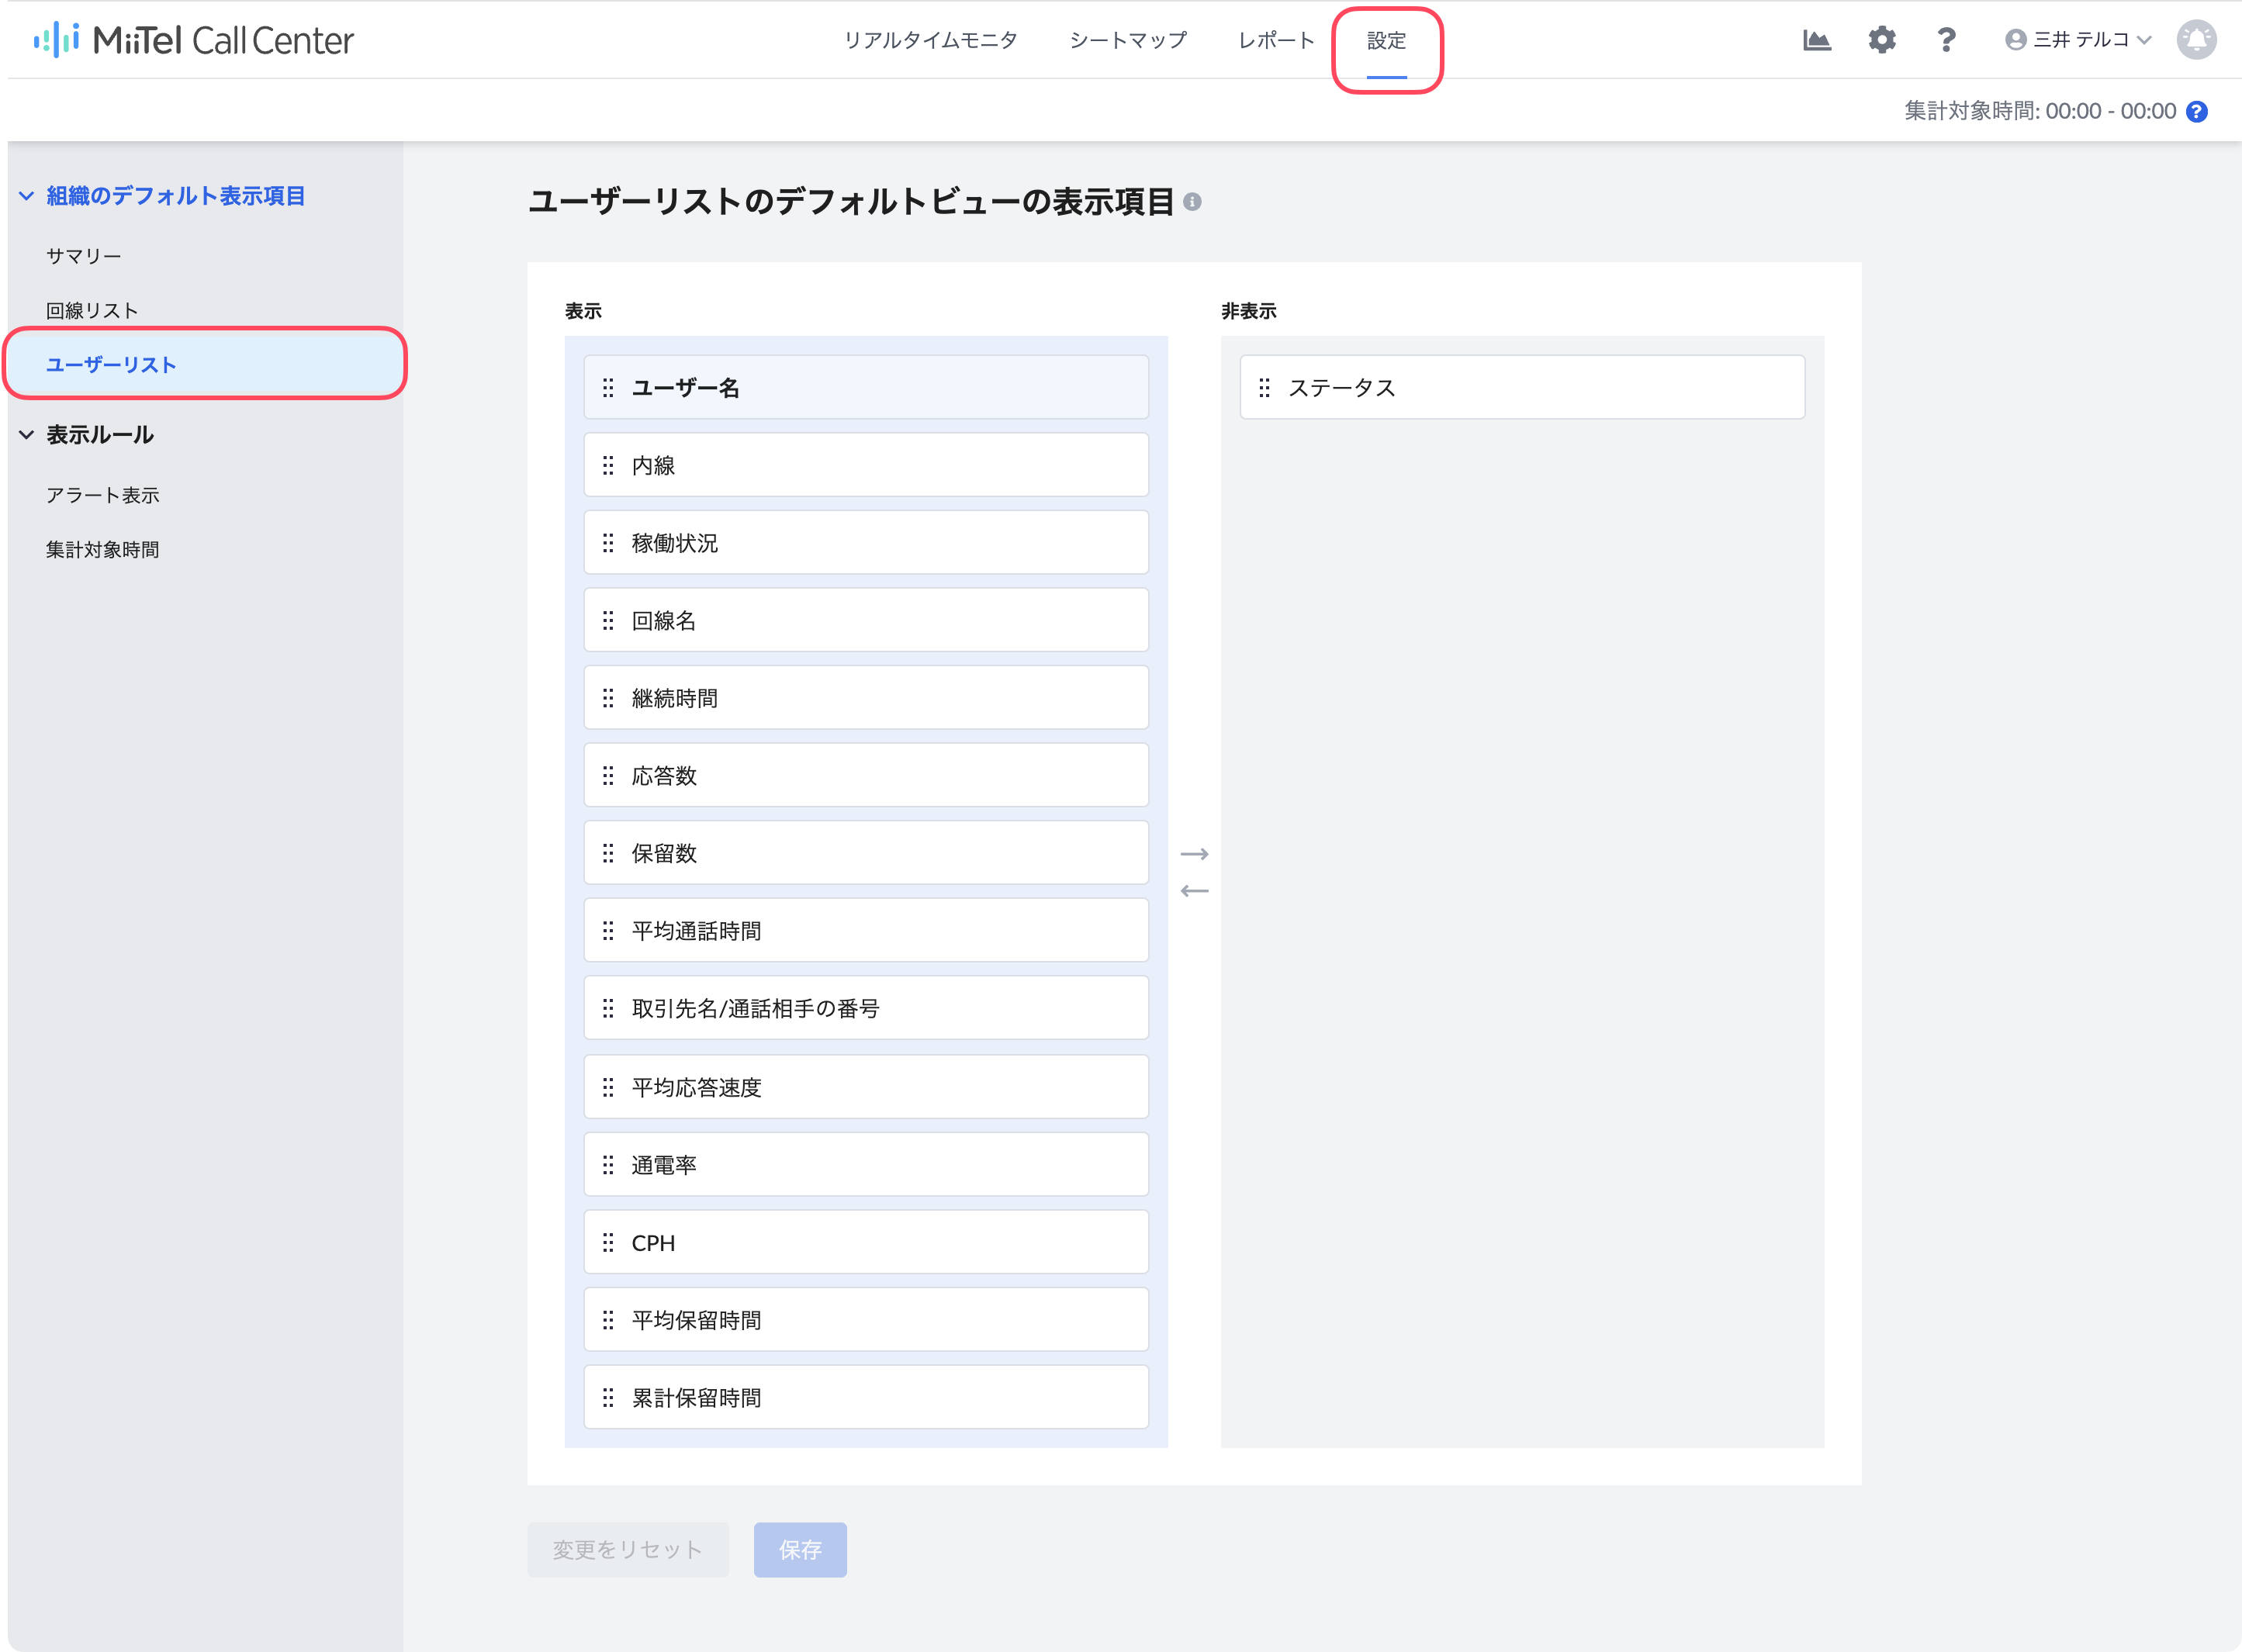Click the MiiTel Call Center logo
The image size is (2242, 1652).
coord(193,40)
